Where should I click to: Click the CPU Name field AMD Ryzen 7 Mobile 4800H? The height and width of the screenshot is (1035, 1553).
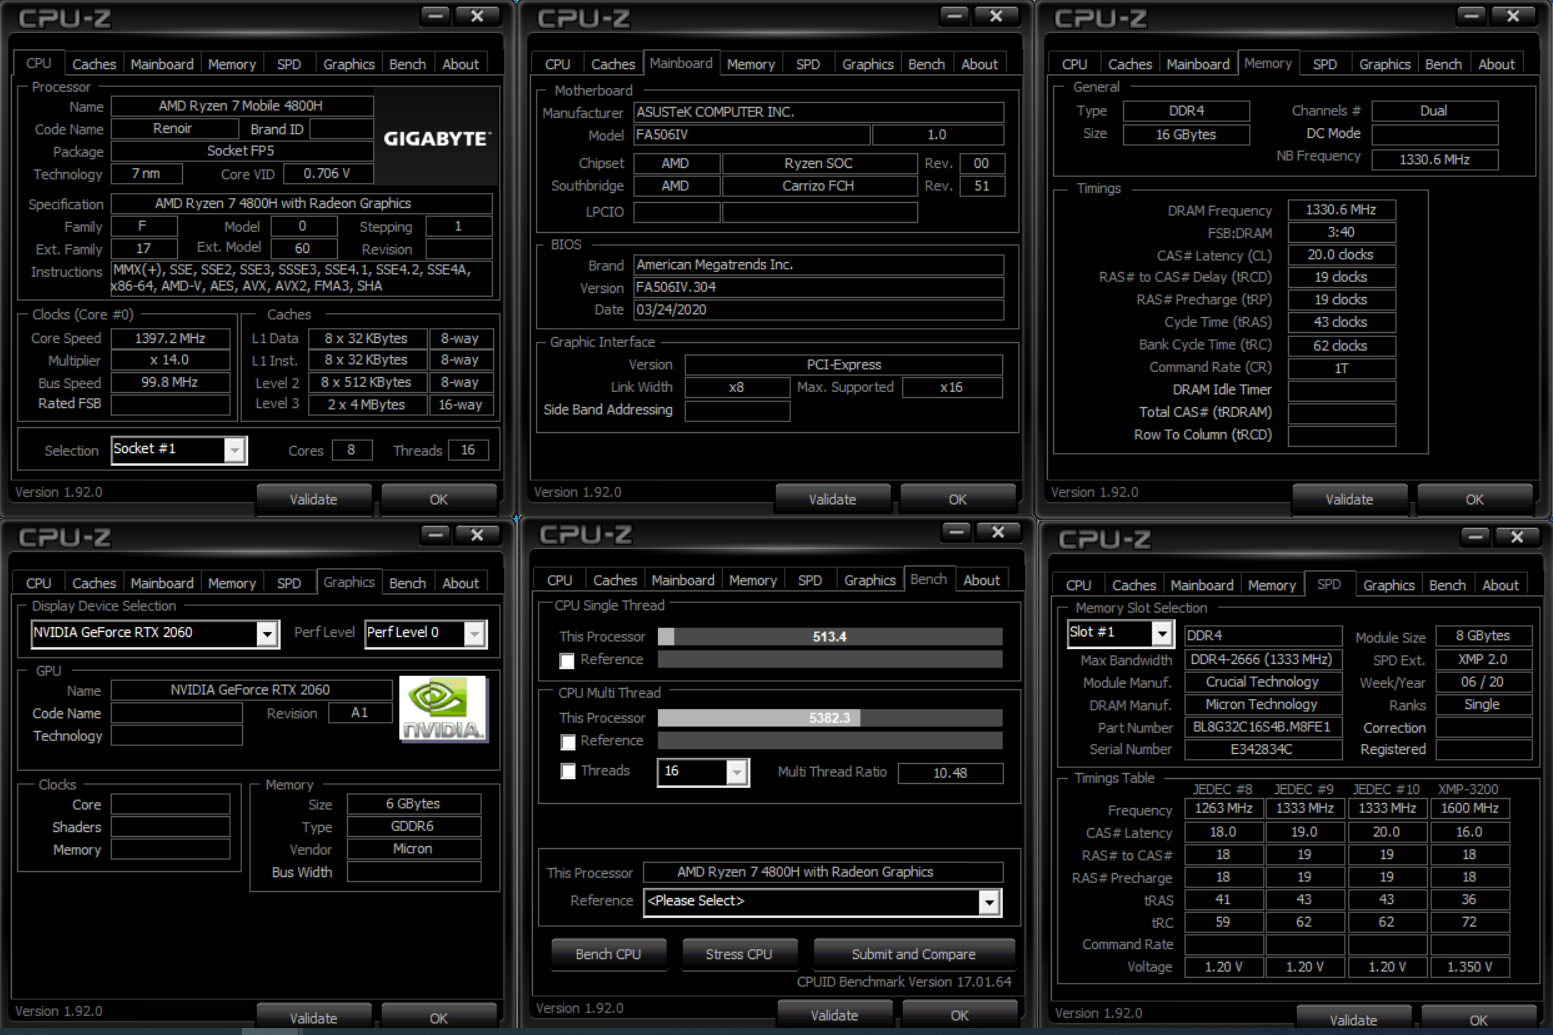(x=241, y=106)
